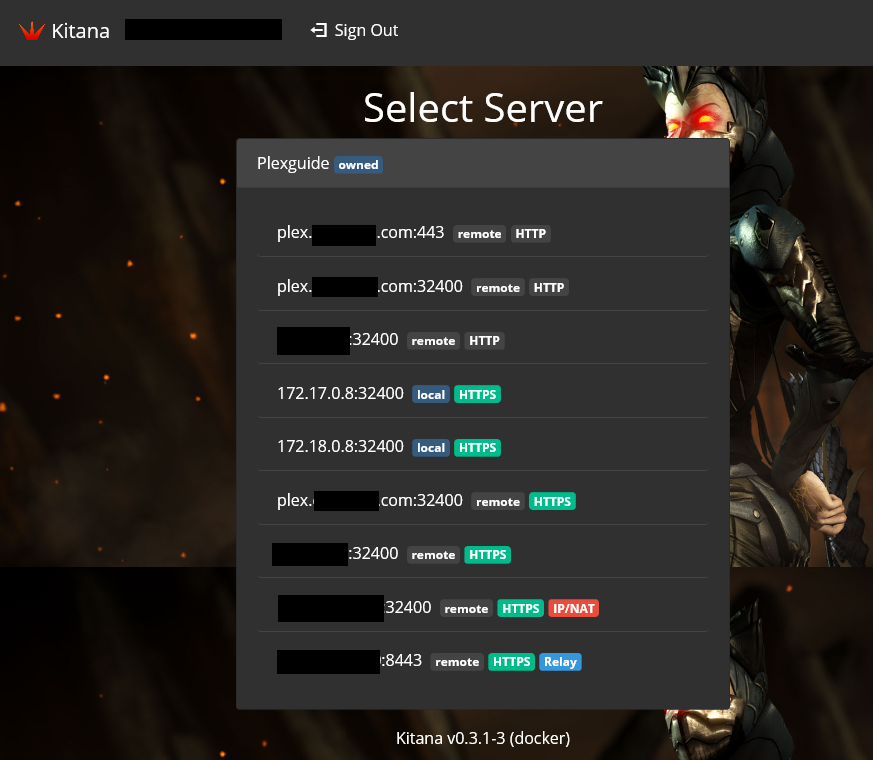
Task: Select the 32400 connection marked IP/NAT
Action: click(483, 607)
